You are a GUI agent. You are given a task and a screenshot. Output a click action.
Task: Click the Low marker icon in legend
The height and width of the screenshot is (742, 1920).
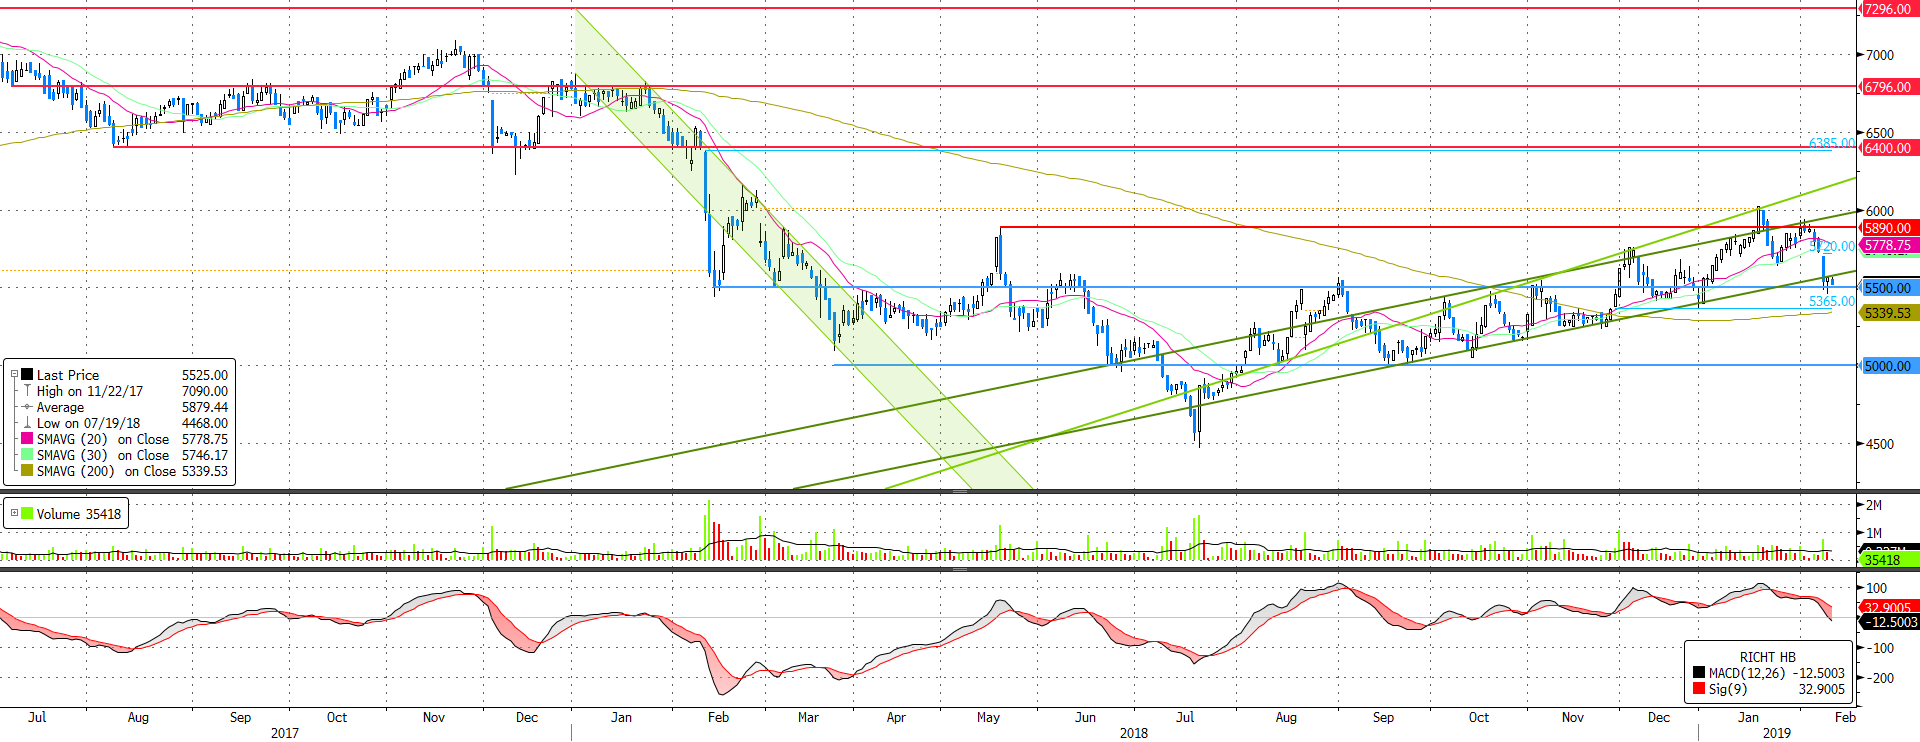(x=27, y=422)
